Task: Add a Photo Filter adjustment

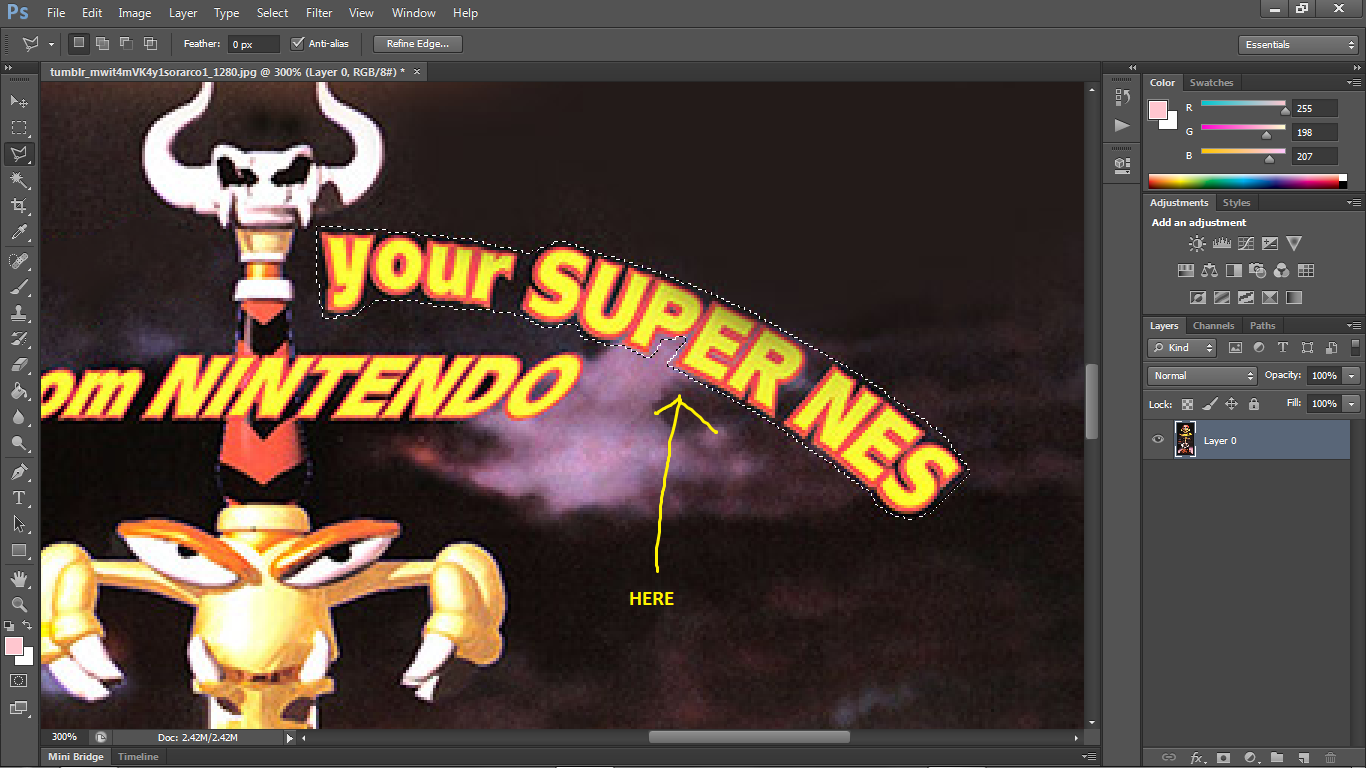Action: pos(1258,270)
